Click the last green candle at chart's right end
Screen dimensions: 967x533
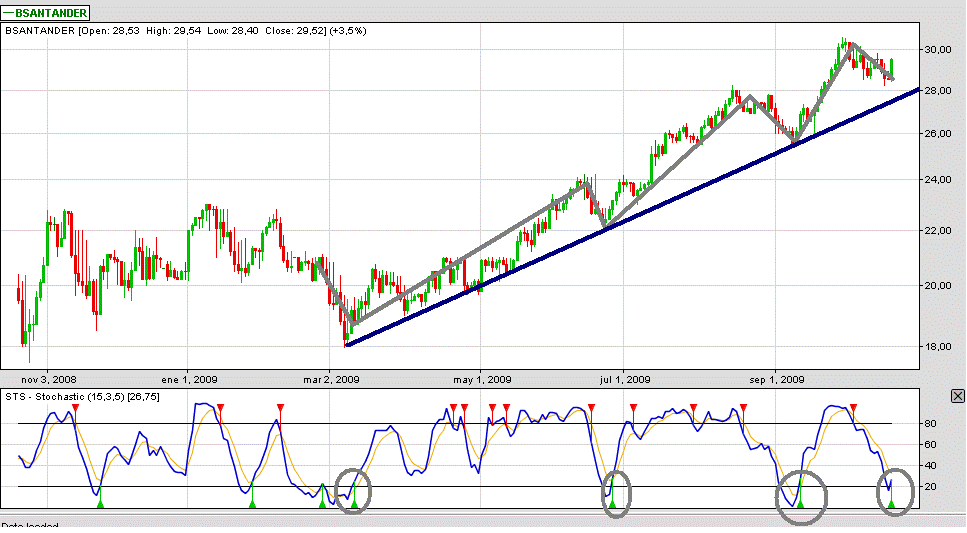coord(891,68)
